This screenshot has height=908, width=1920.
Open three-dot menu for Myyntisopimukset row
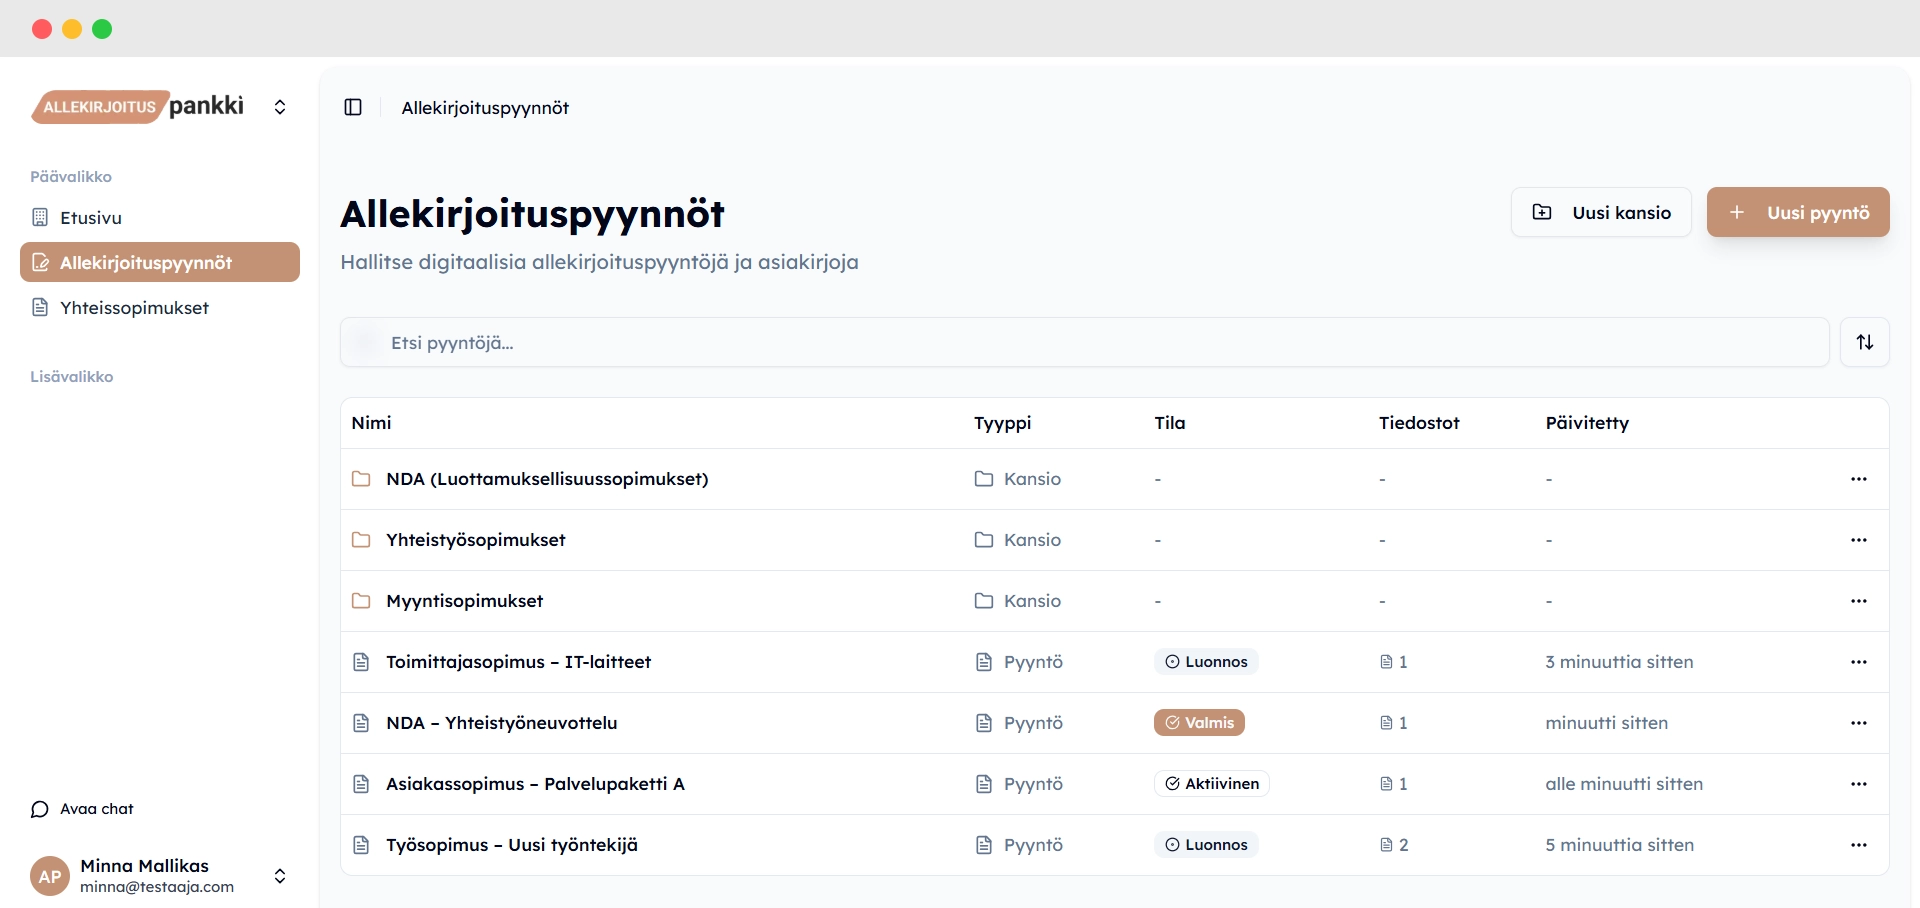pyautogui.click(x=1858, y=601)
